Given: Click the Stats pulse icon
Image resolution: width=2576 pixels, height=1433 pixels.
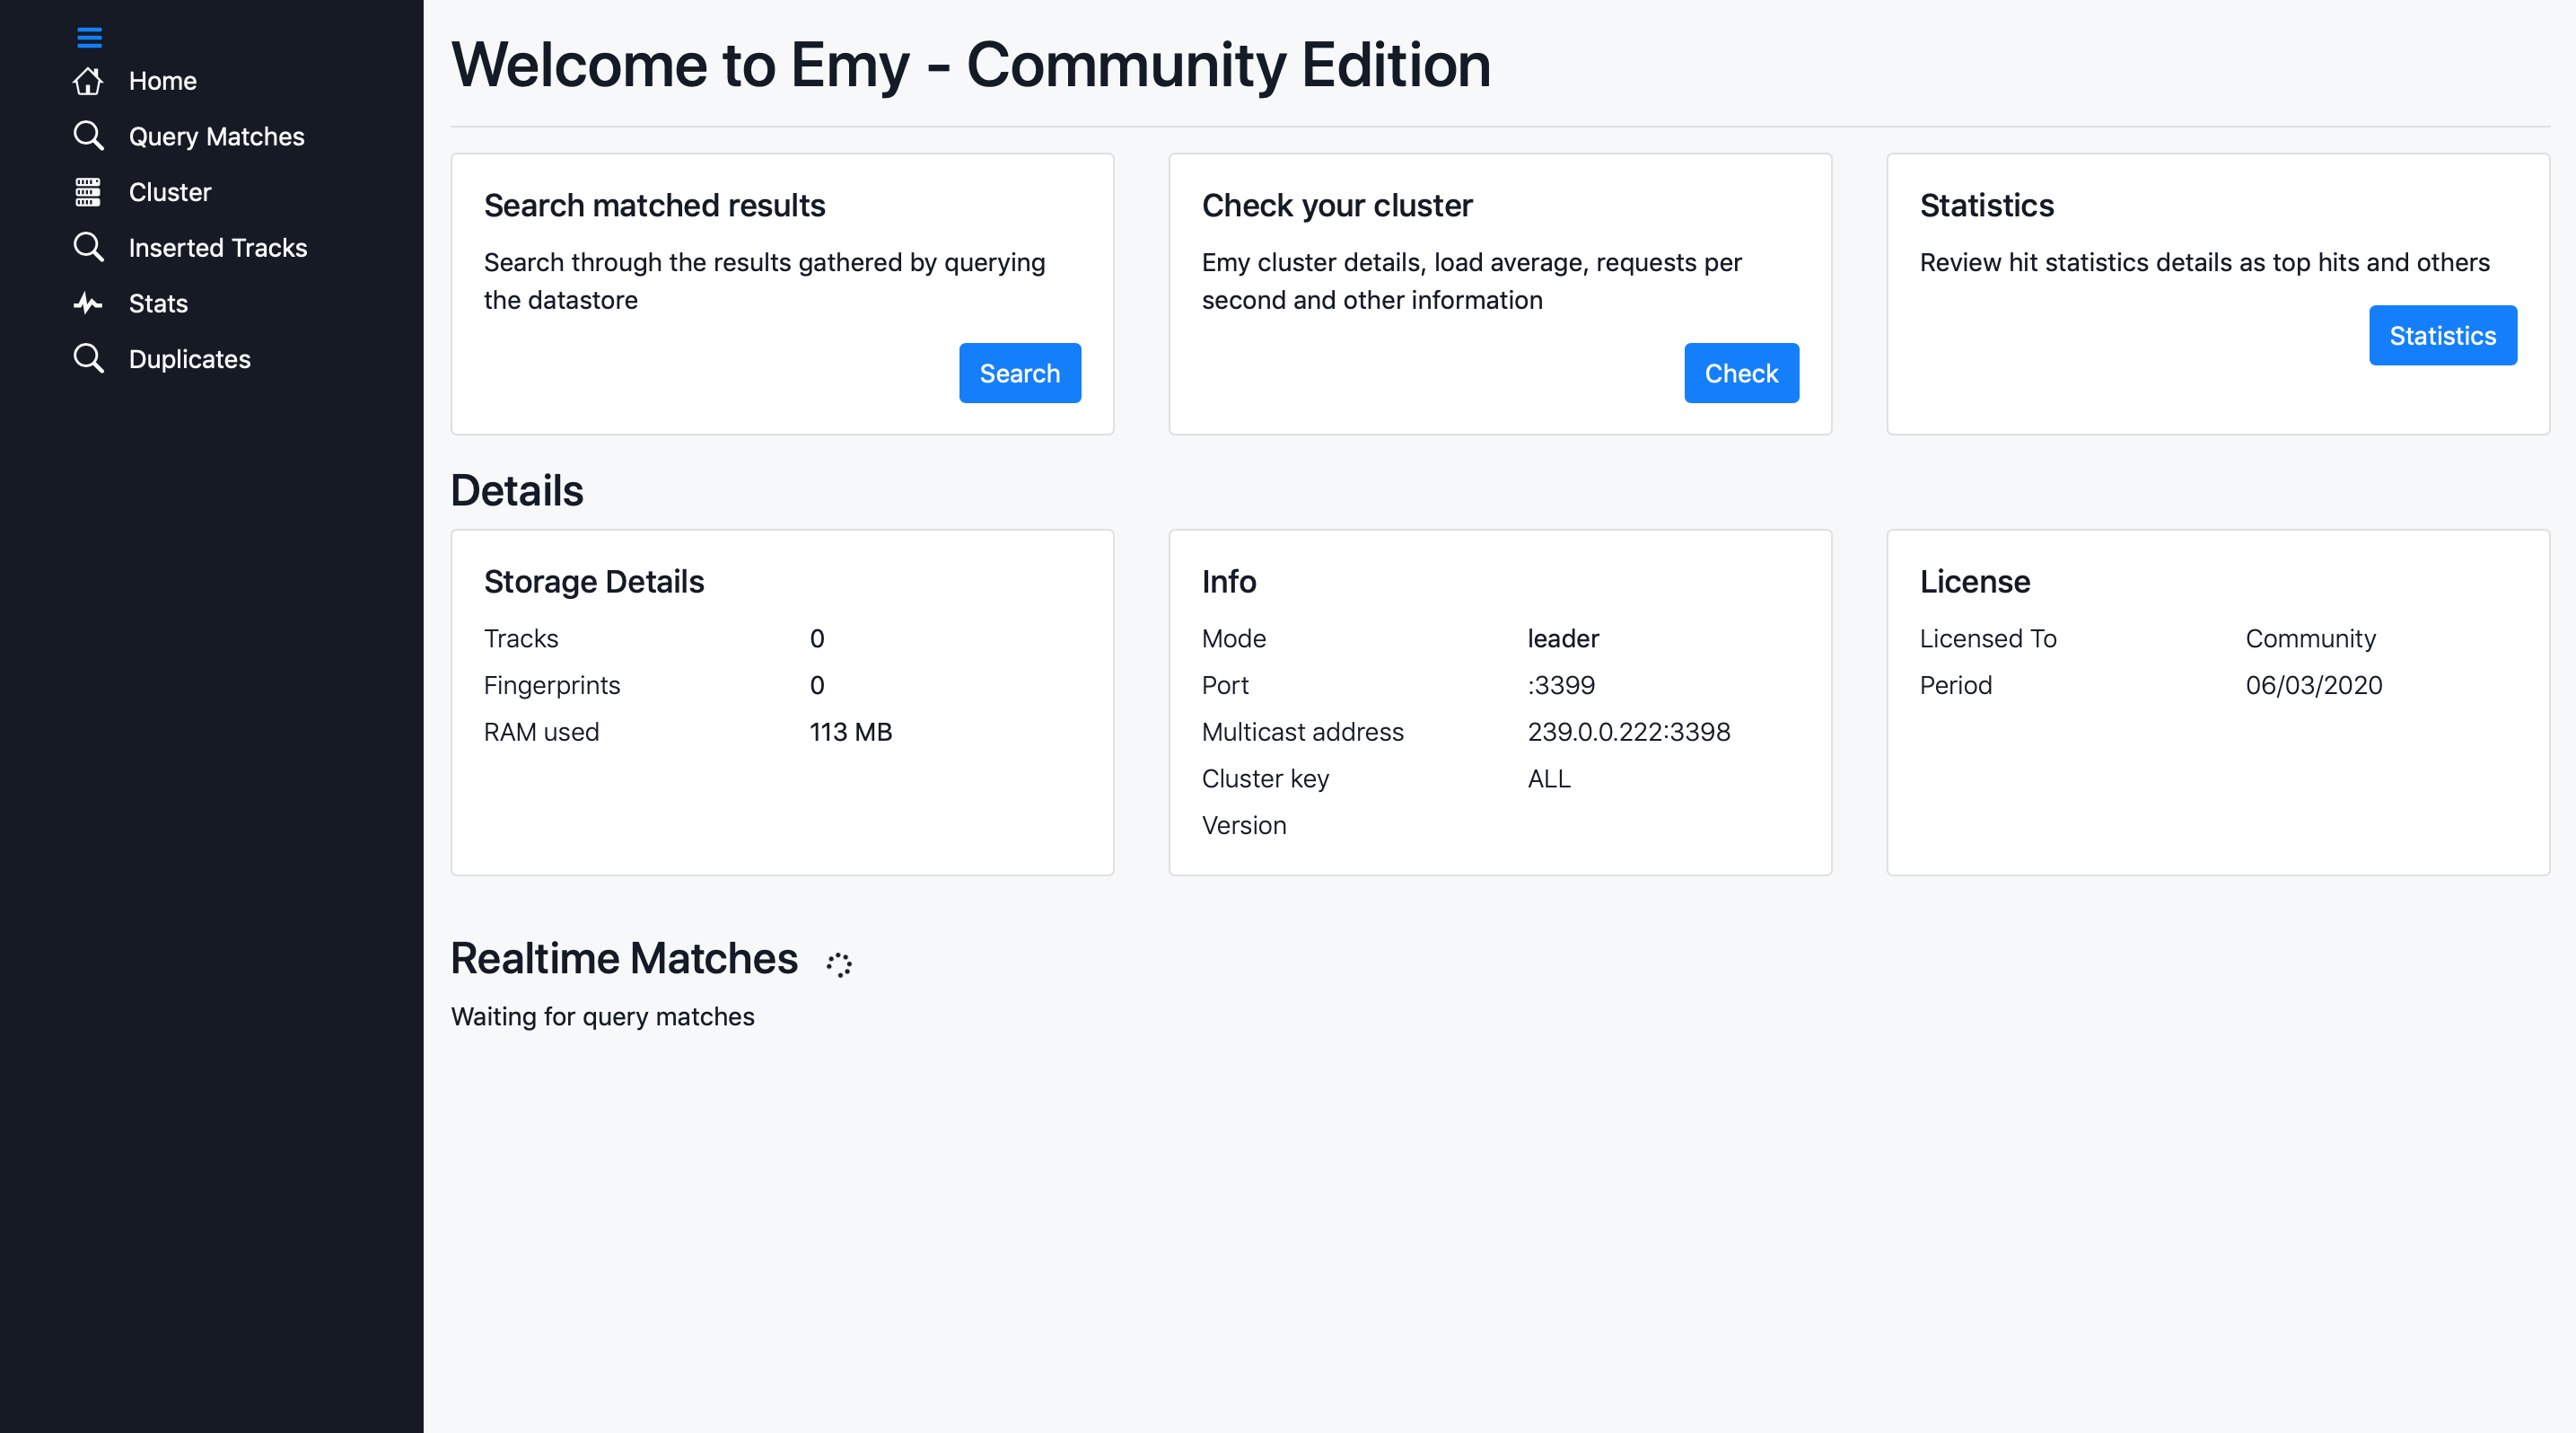Looking at the screenshot, I should (88, 303).
